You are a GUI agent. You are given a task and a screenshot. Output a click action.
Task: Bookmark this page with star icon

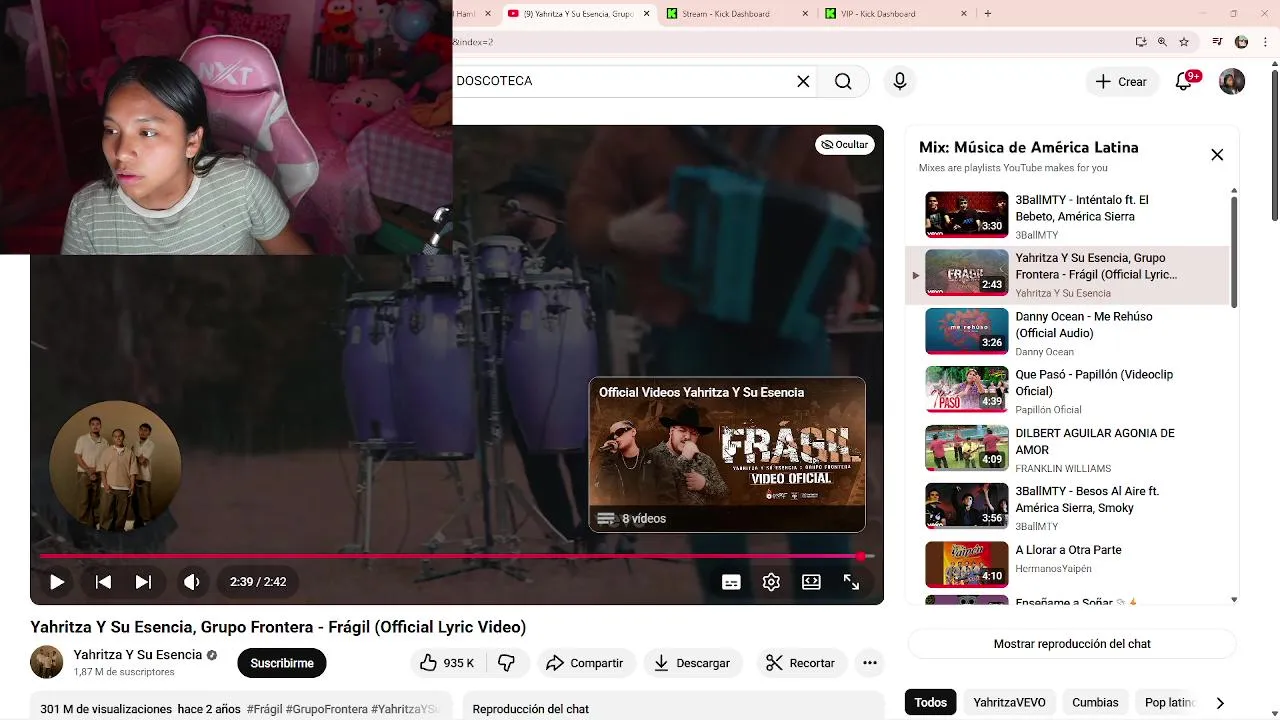1184,42
